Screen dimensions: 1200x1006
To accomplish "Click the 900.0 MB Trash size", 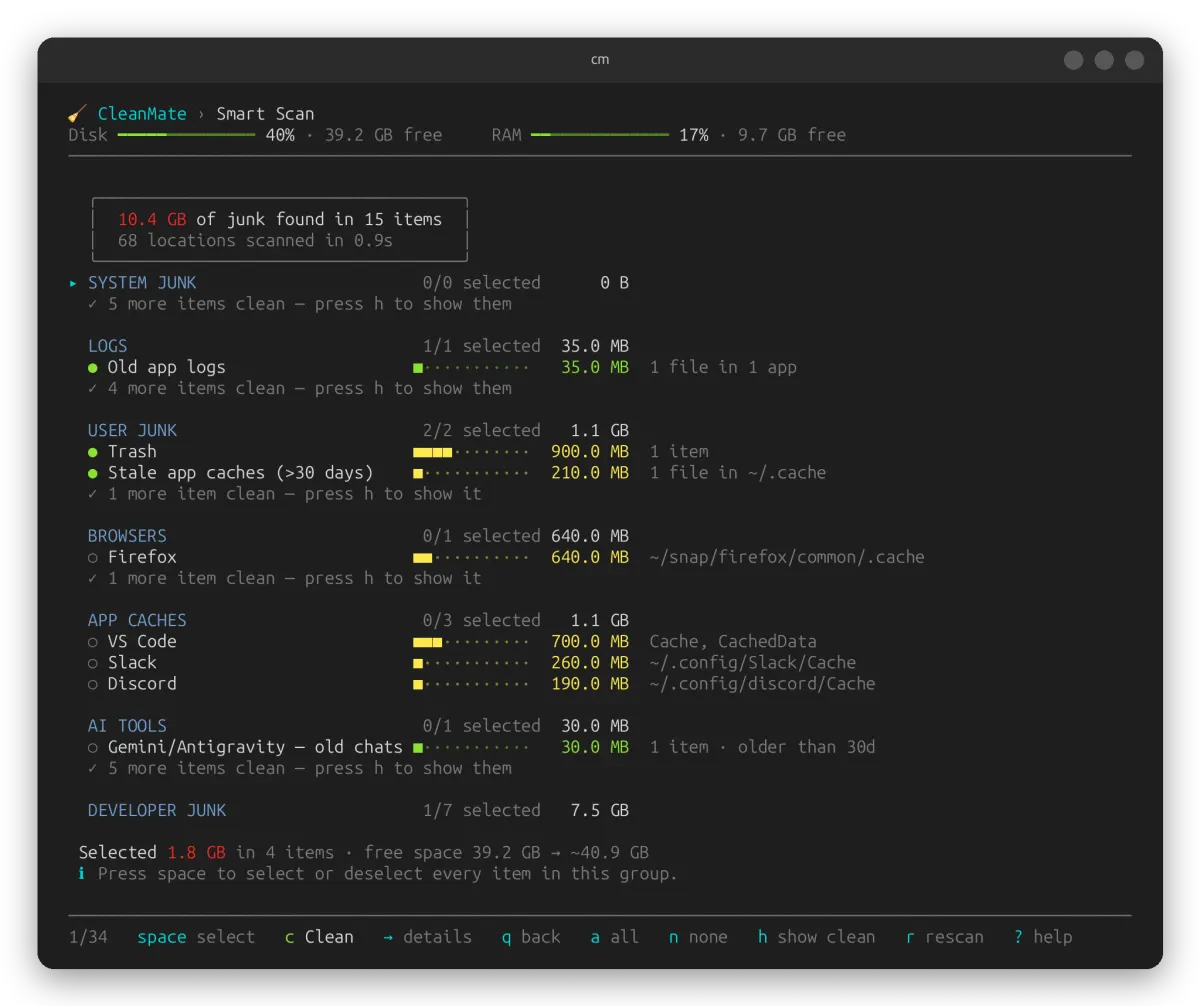I will (x=590, y=452).
